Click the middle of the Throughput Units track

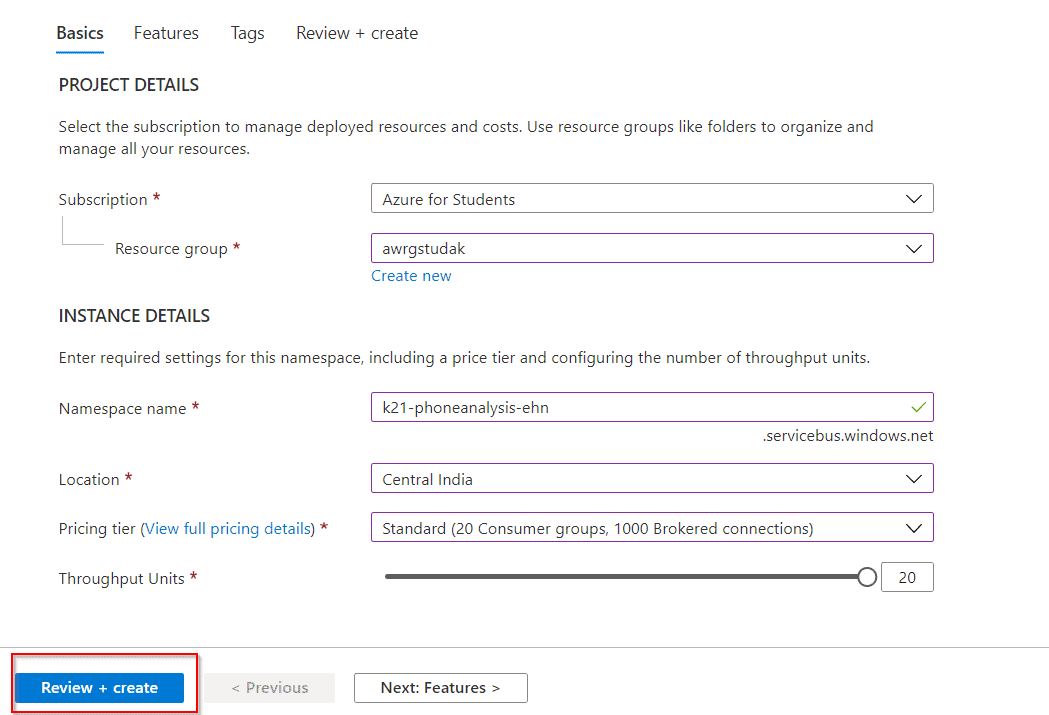tap(625, 577)
